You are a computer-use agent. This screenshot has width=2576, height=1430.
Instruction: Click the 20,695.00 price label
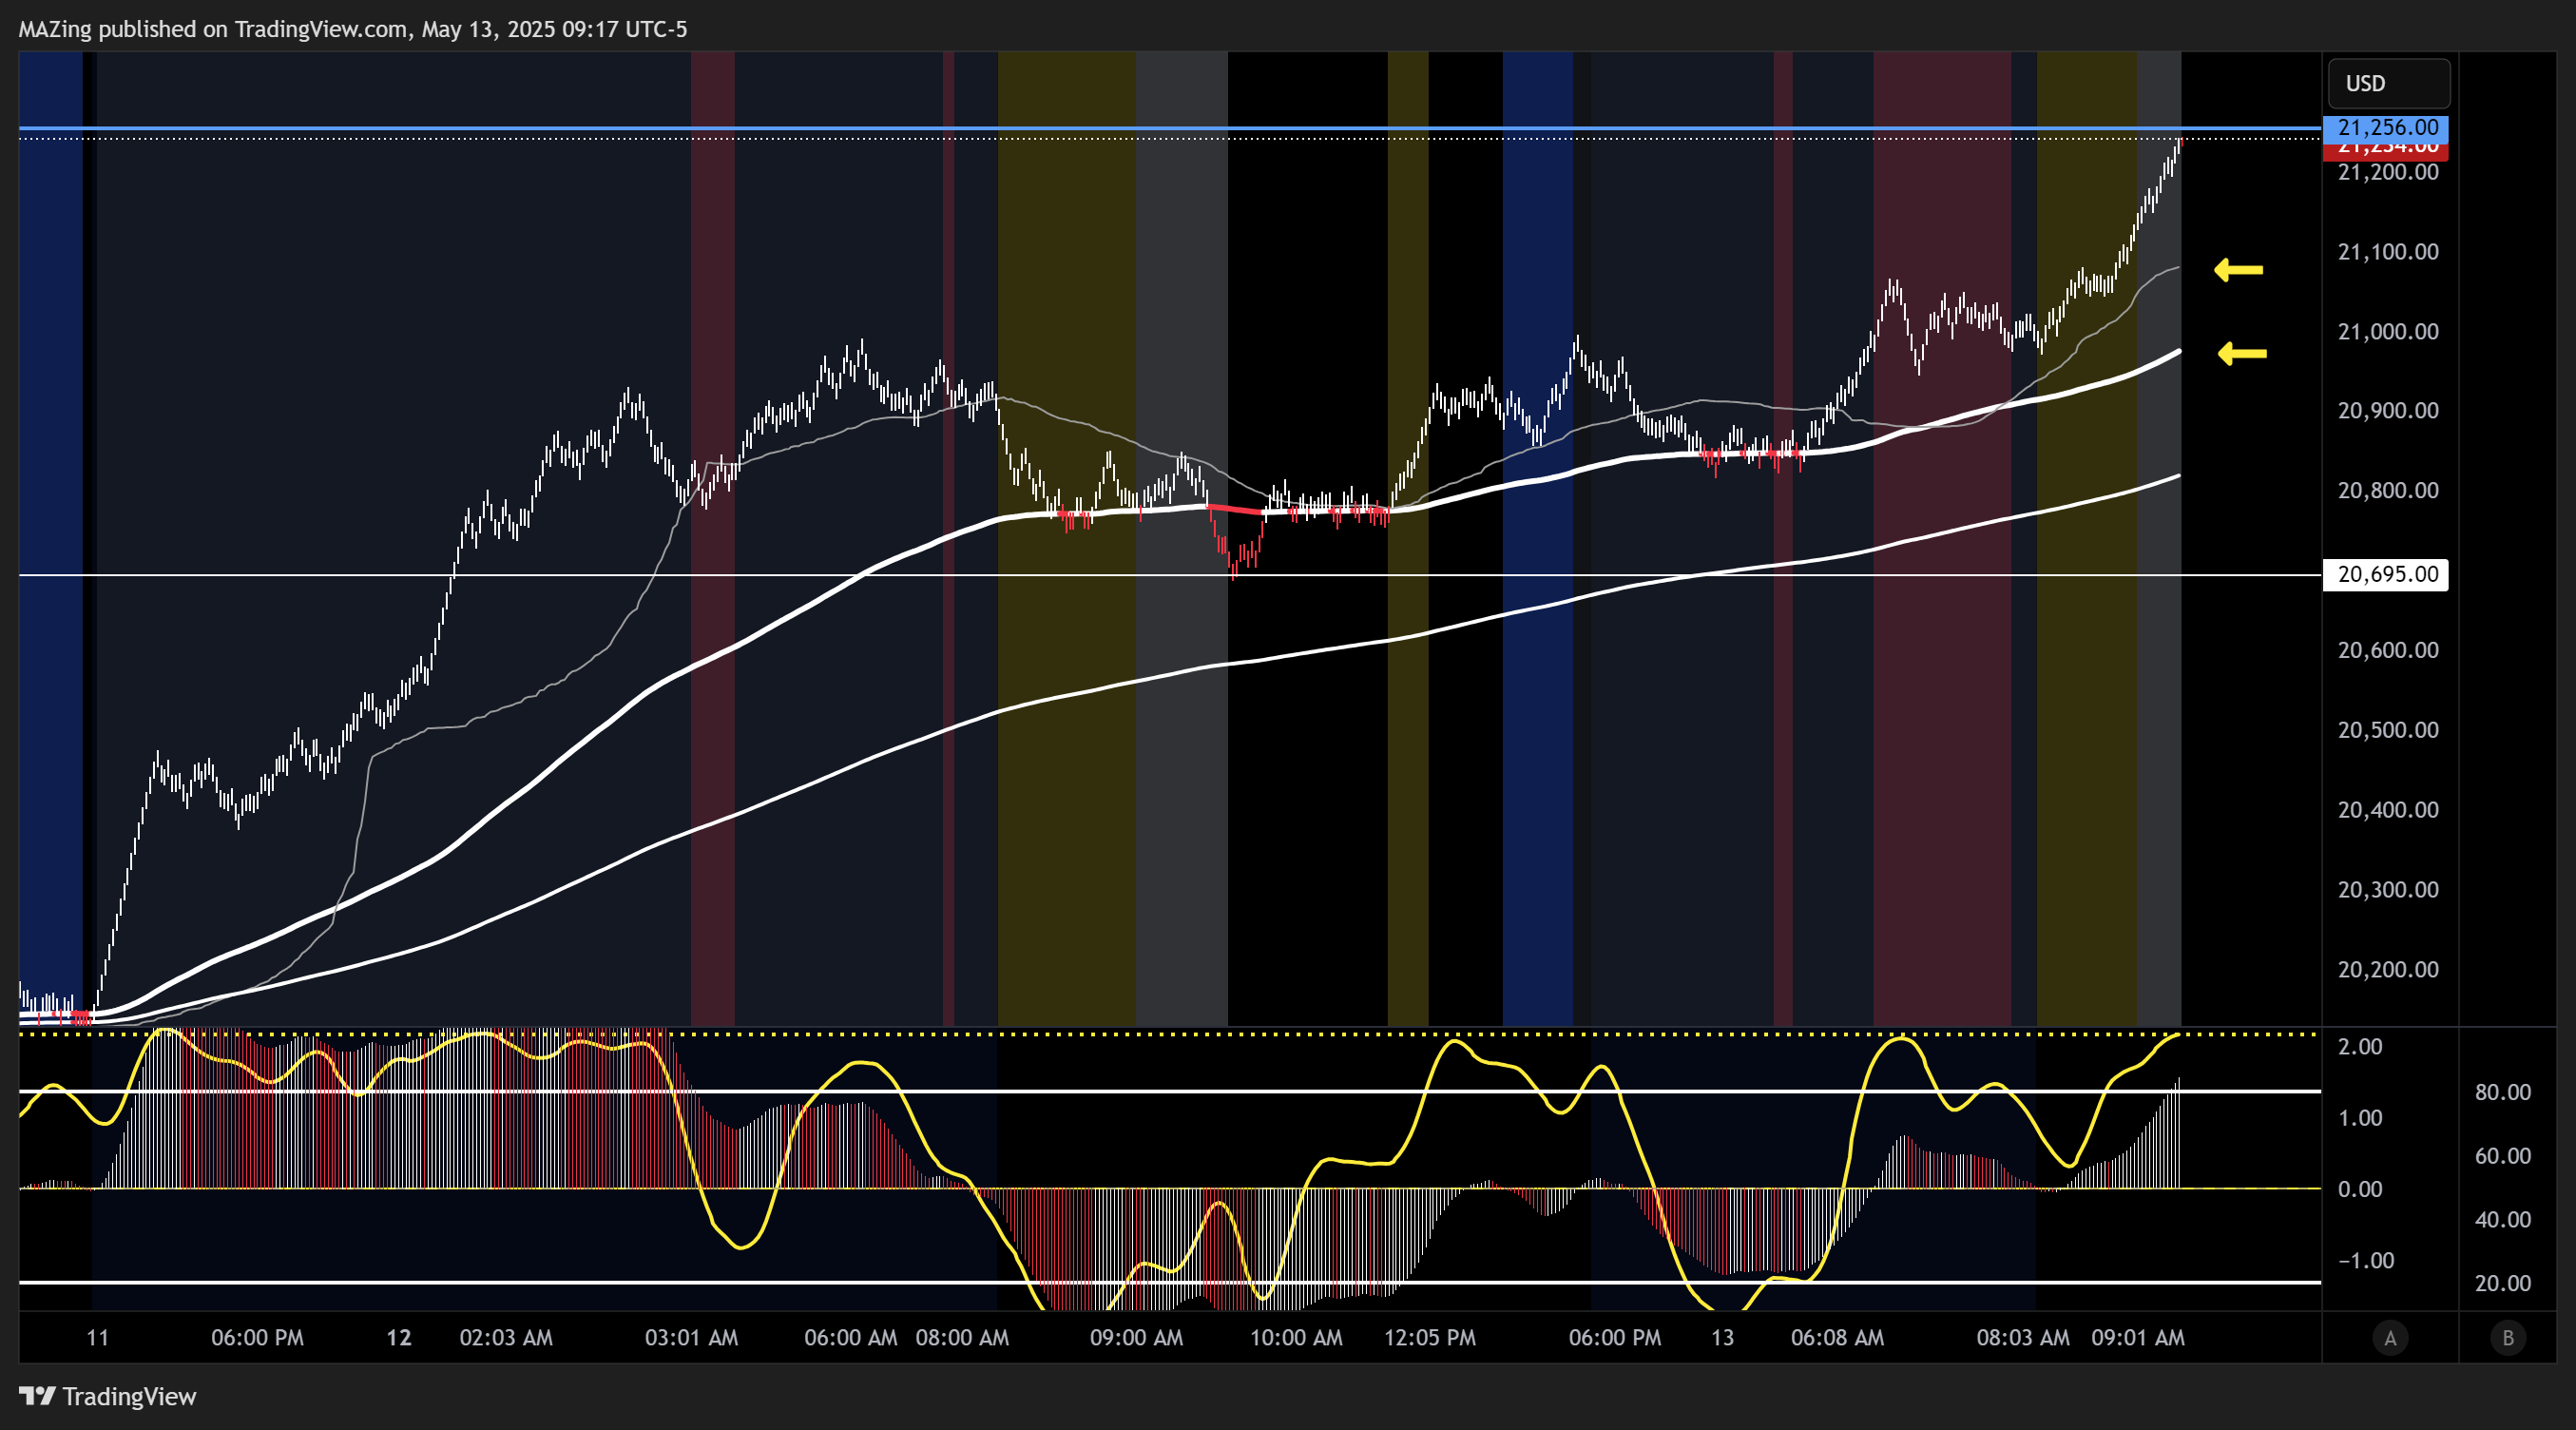[x=2386, y=574]
